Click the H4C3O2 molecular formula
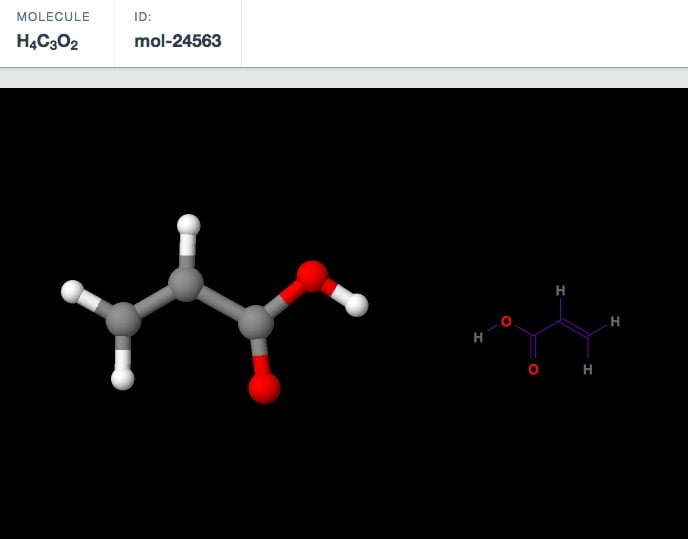Image resolution: width=688 pixels, height=539 pixels. tap(47, 42)
